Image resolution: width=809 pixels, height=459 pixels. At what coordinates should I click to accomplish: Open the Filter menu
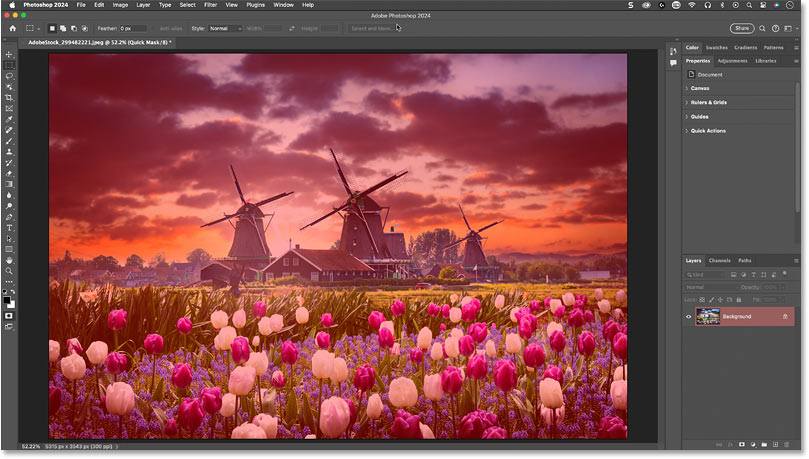(211, 5)
